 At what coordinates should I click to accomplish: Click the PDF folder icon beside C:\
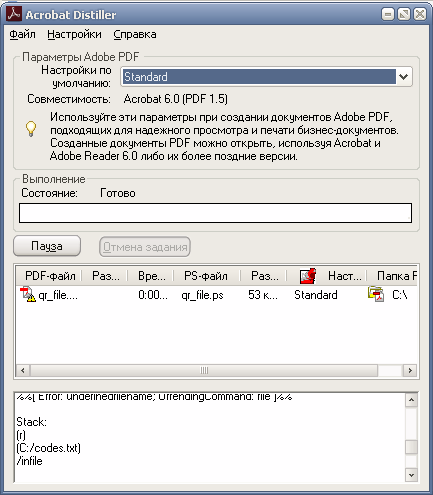tap(375, 295)
